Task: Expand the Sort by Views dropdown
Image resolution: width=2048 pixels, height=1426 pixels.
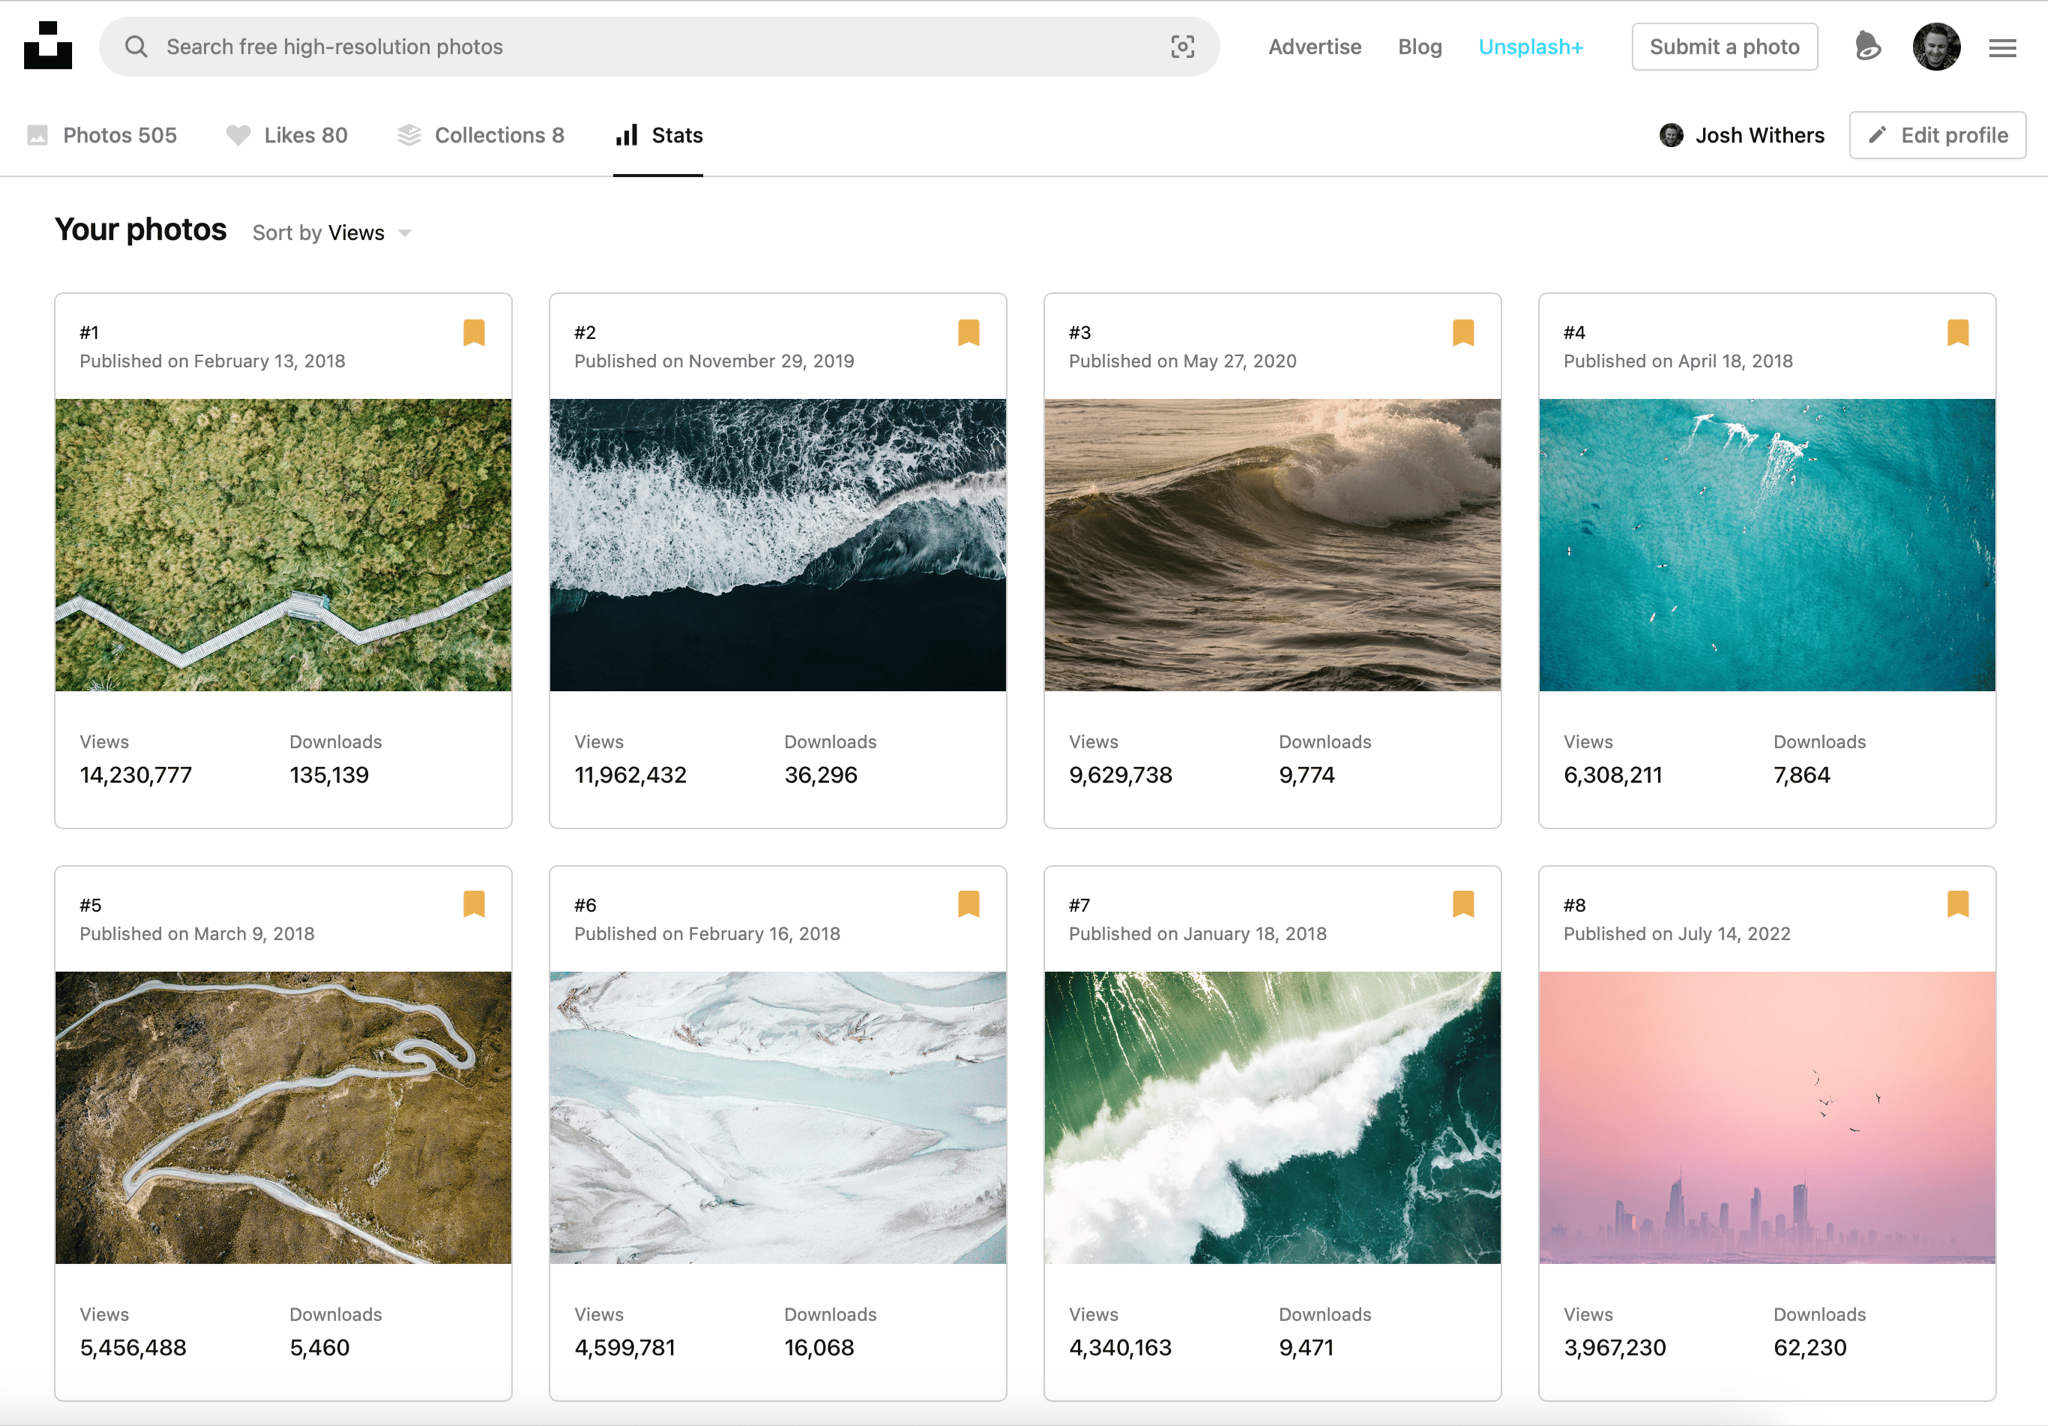Action: tap(332, 233)
